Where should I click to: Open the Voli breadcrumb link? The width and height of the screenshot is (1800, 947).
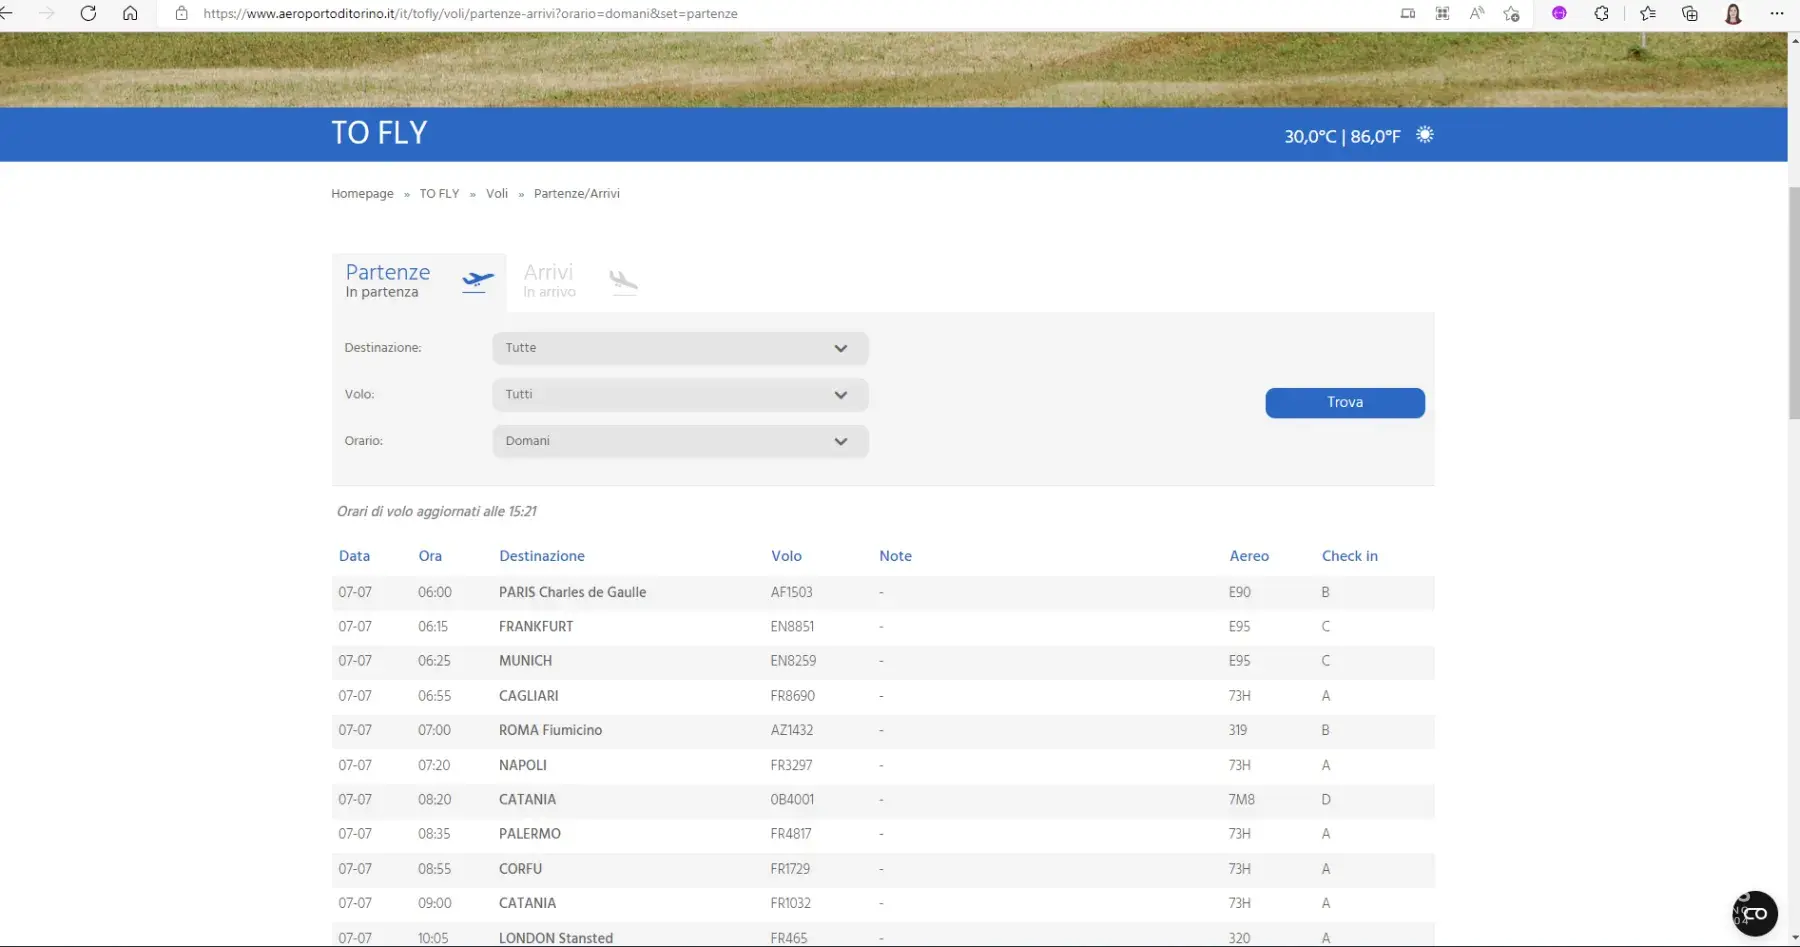pos(497,194)
